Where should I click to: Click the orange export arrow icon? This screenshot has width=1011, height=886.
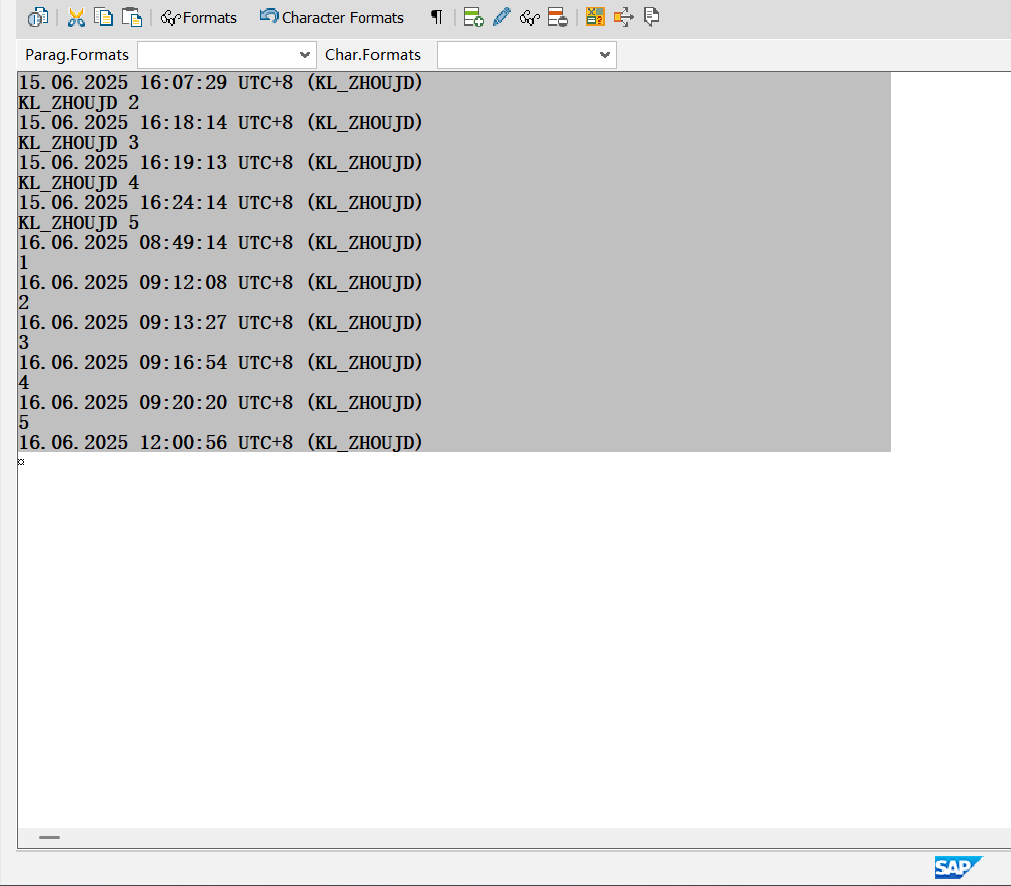(x=623, y=17)
